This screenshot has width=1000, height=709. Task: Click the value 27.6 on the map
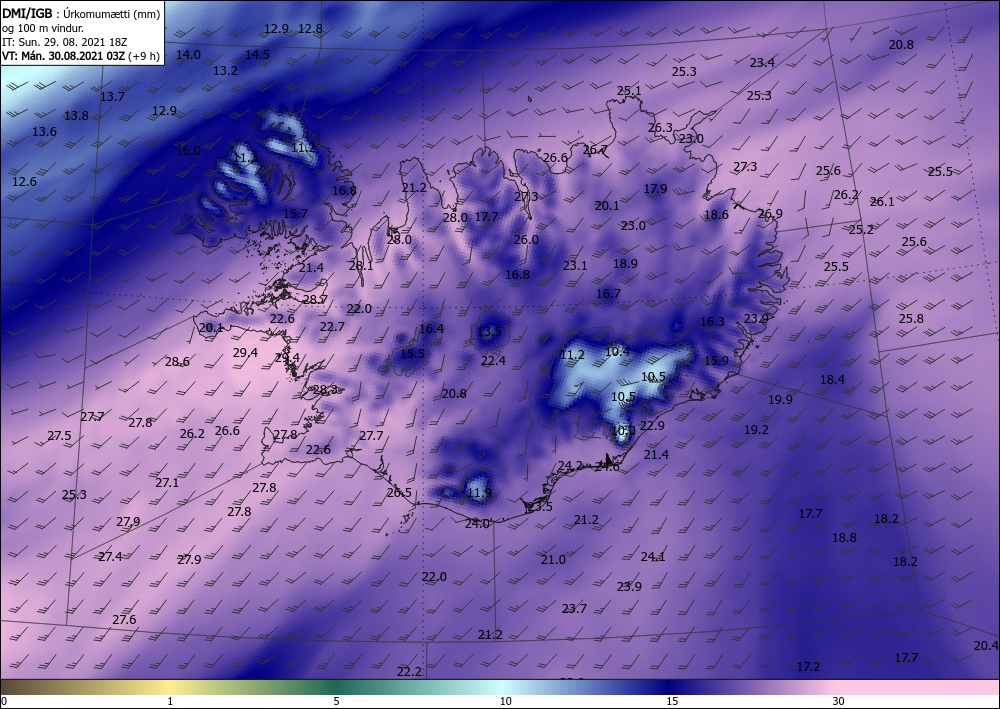tap(124, 619)
